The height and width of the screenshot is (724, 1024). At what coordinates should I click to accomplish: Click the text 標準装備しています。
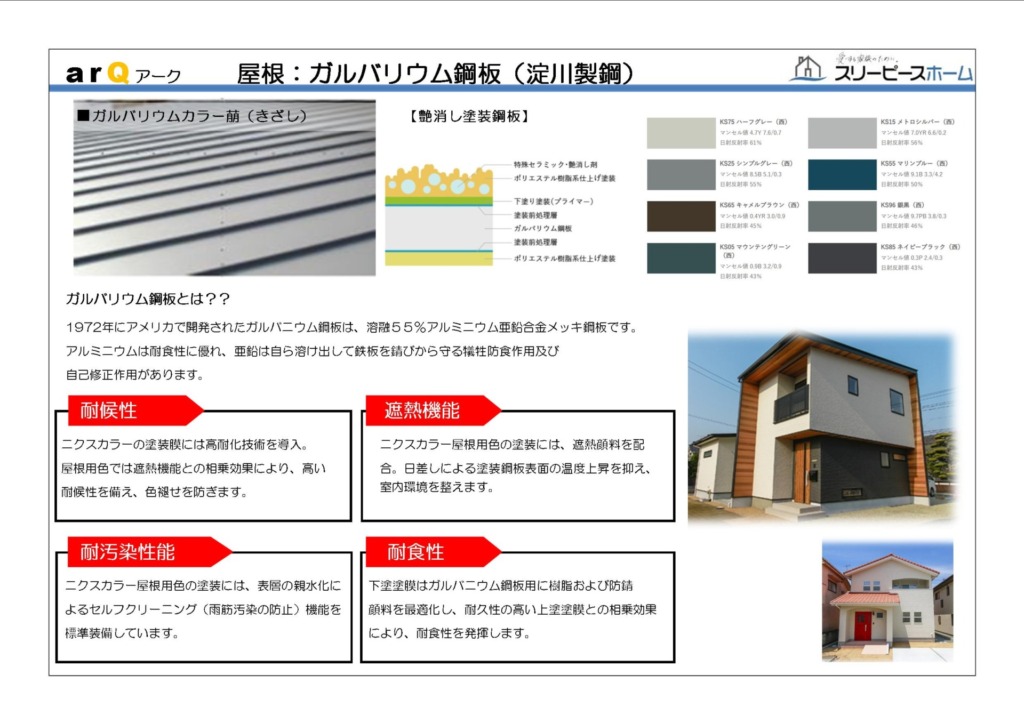[121, 633]
